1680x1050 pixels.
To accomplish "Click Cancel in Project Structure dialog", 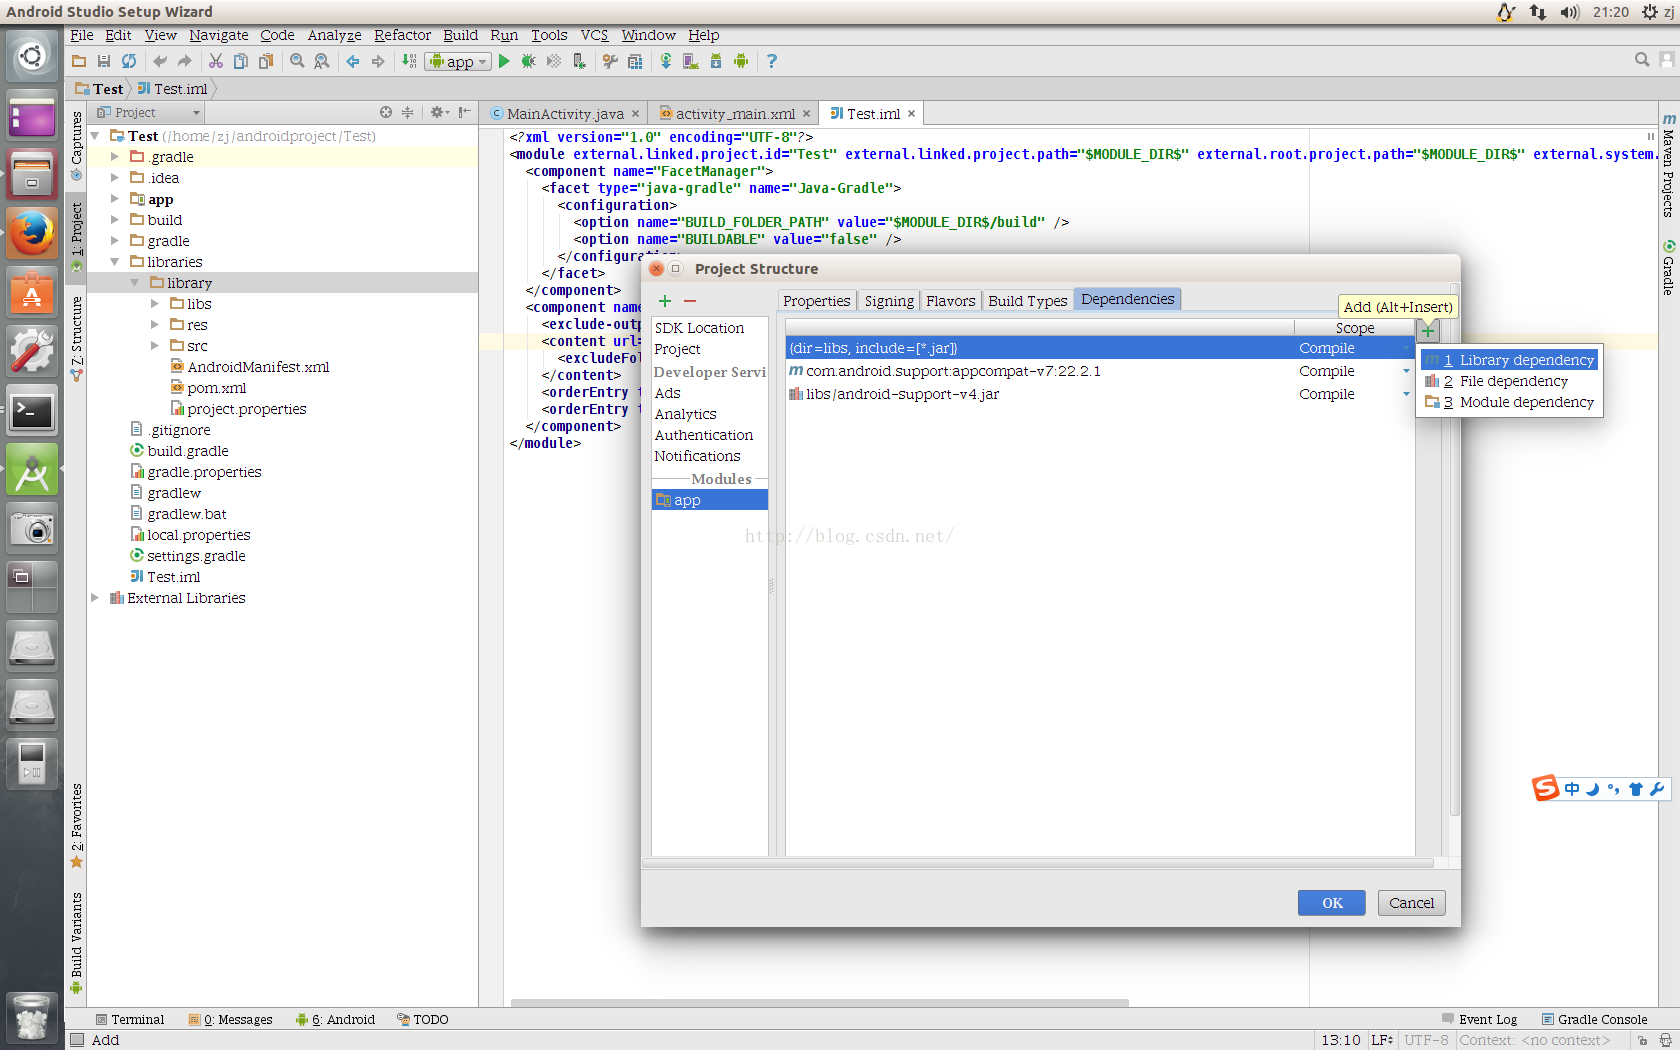I will click(x=1411, y=903).
